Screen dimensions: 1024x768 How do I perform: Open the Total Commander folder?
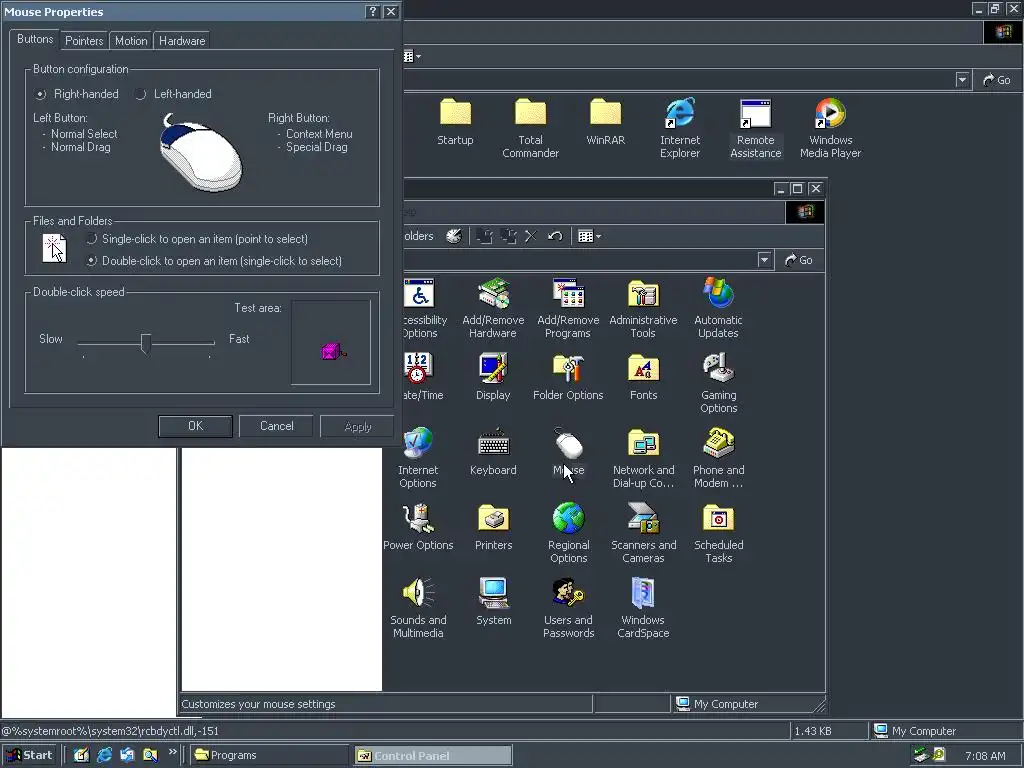pyautogui.click(x=530, y=128)
